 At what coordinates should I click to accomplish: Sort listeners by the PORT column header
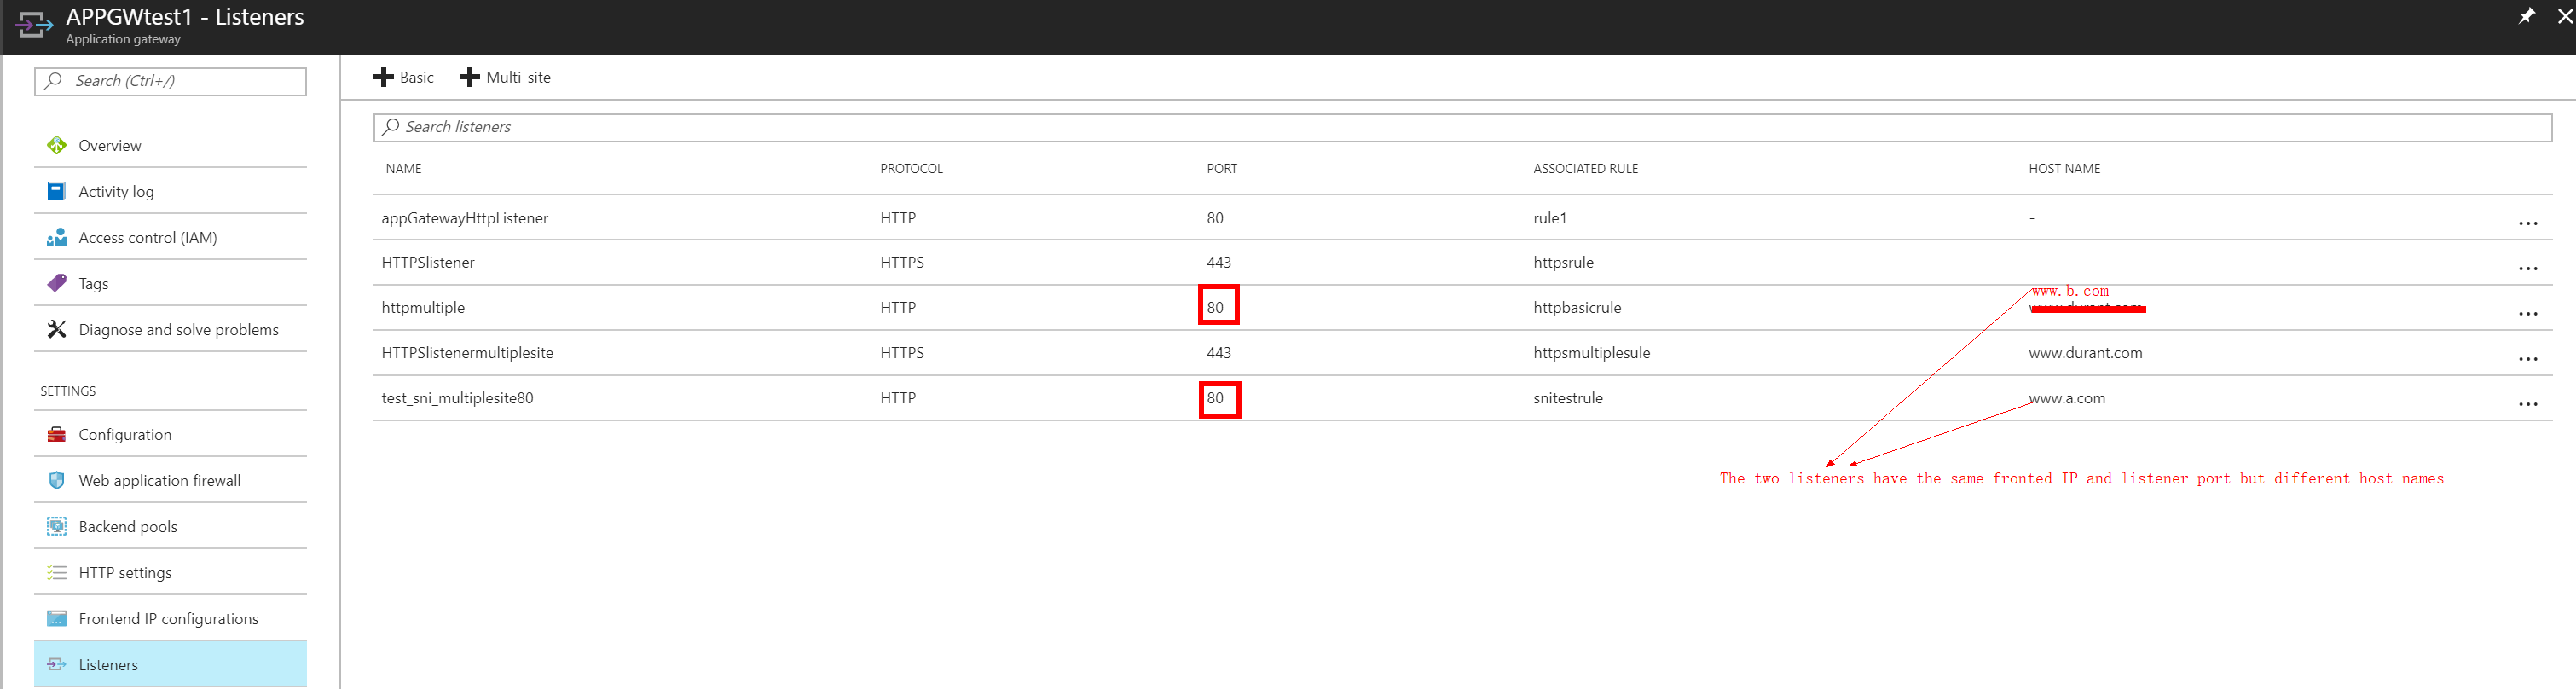[x=1221, y=168]
